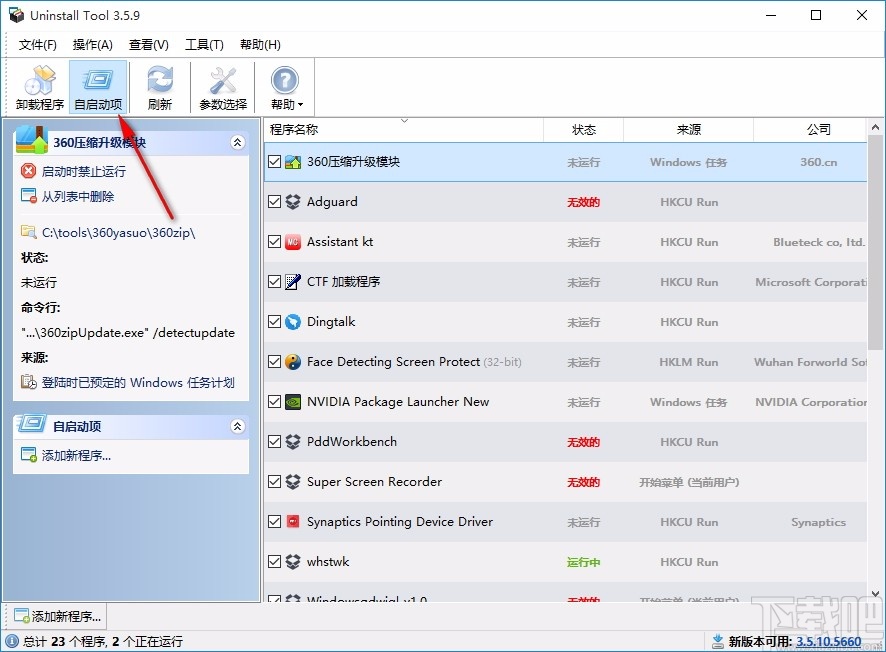This screenshot has width=886, height=652.
Task: Uncheck the CTF 加载程序 entry
Action: [x=274, y=282]
